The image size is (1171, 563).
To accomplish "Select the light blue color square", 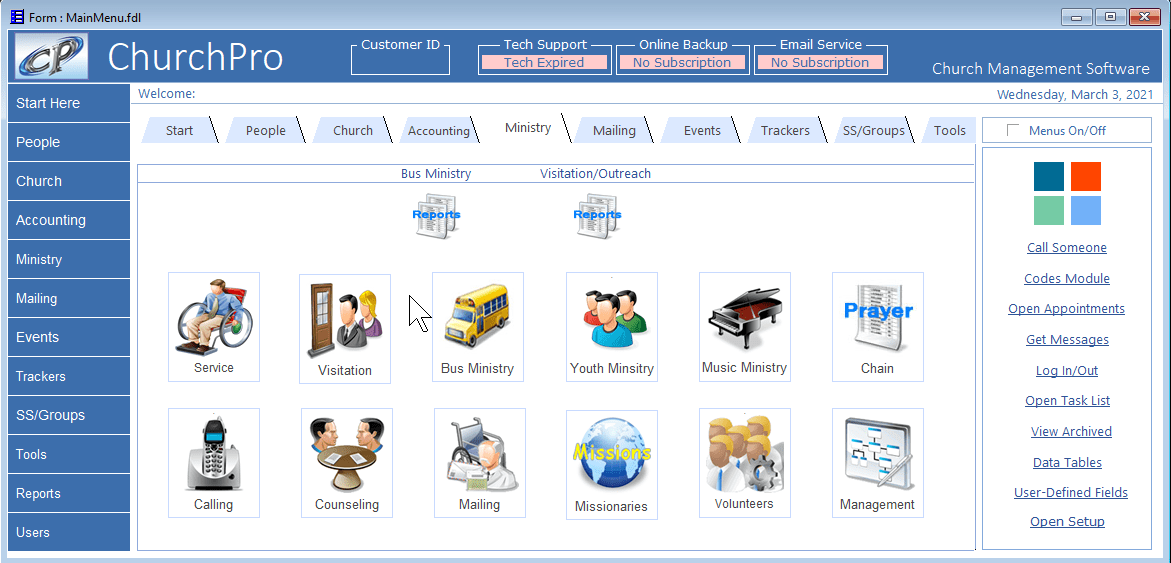I will point(1085,211).
